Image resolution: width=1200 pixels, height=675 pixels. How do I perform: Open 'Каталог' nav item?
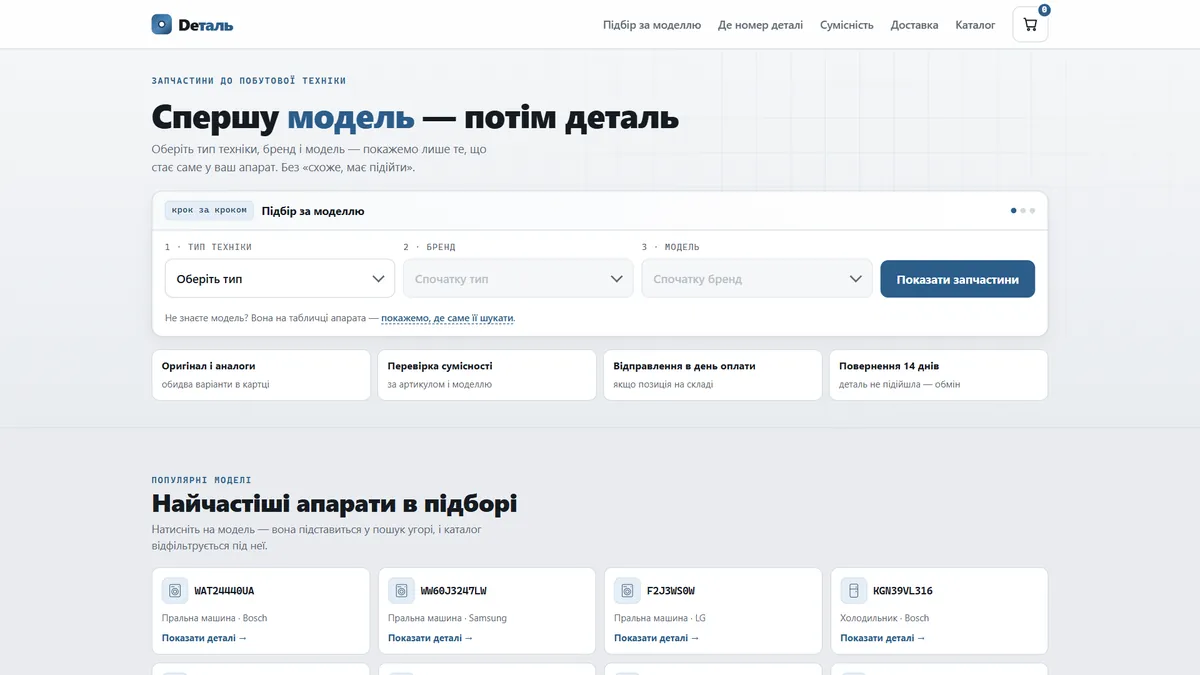(x=975, y=25)
